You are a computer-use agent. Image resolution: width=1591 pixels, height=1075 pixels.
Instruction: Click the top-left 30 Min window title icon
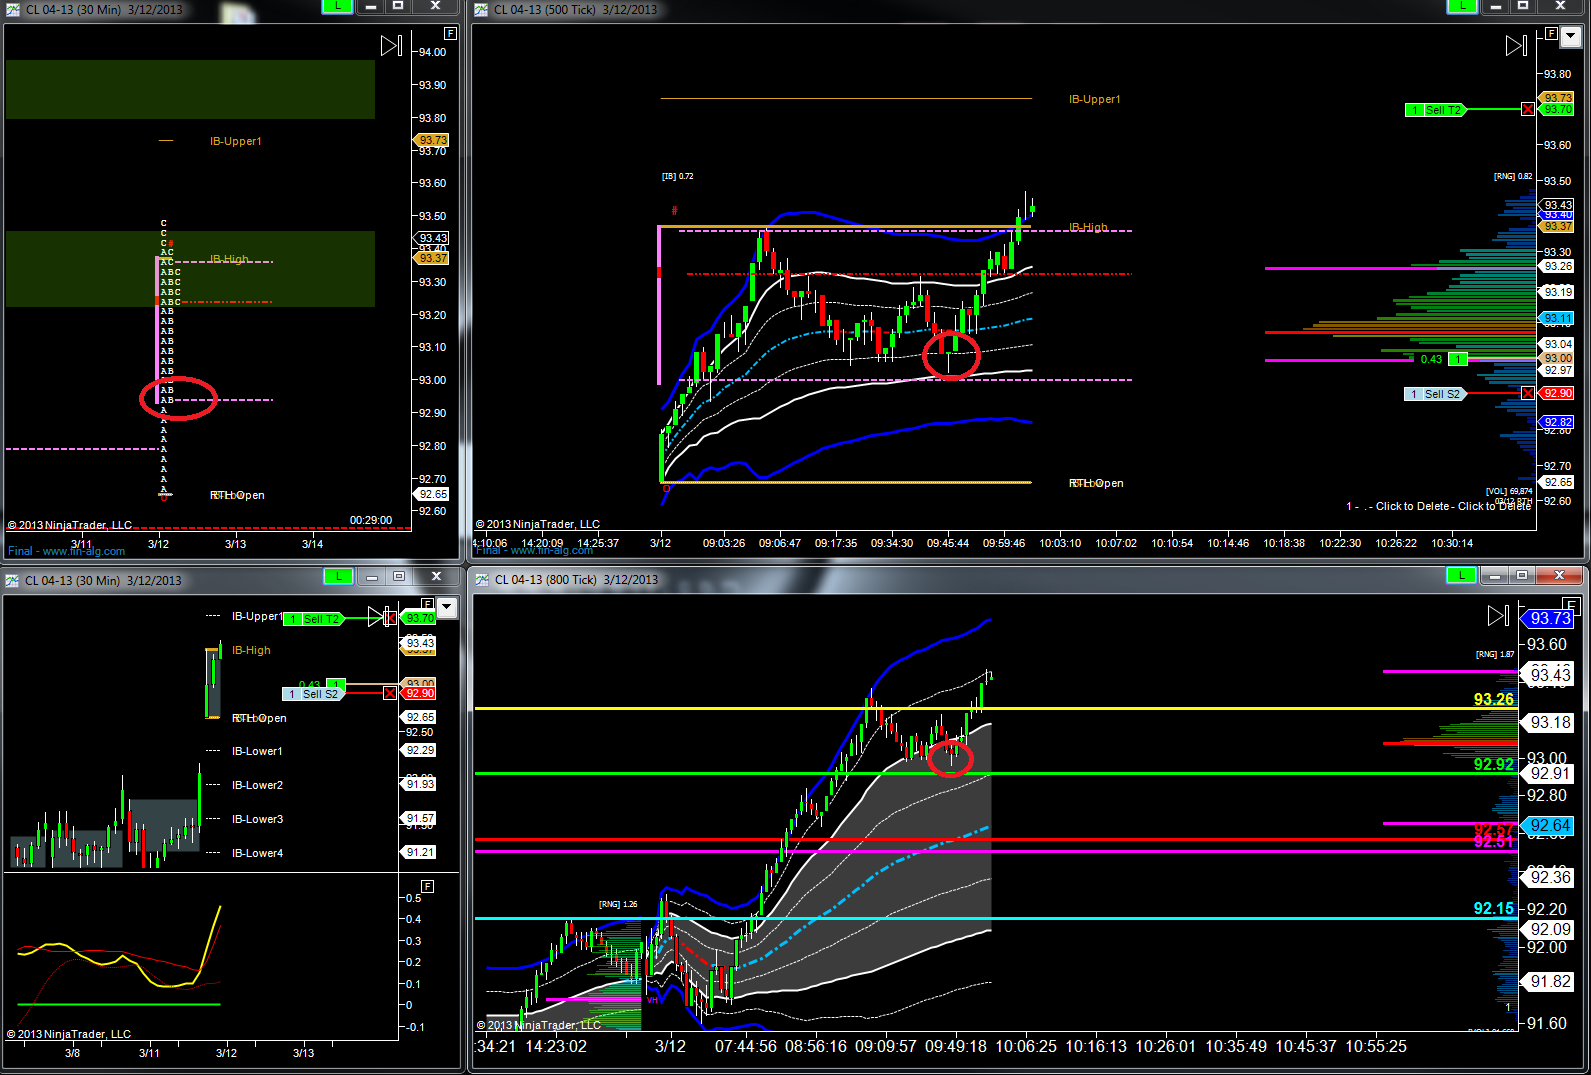point(13,9)
